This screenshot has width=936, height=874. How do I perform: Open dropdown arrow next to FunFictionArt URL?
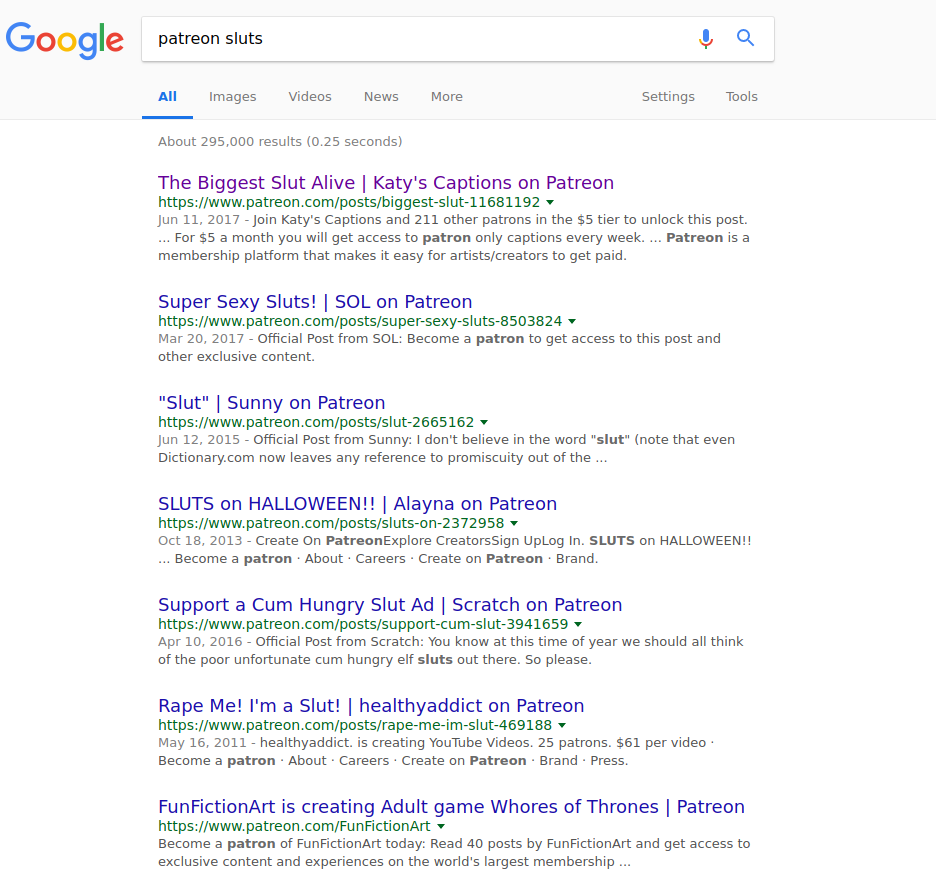pos(441,827)
